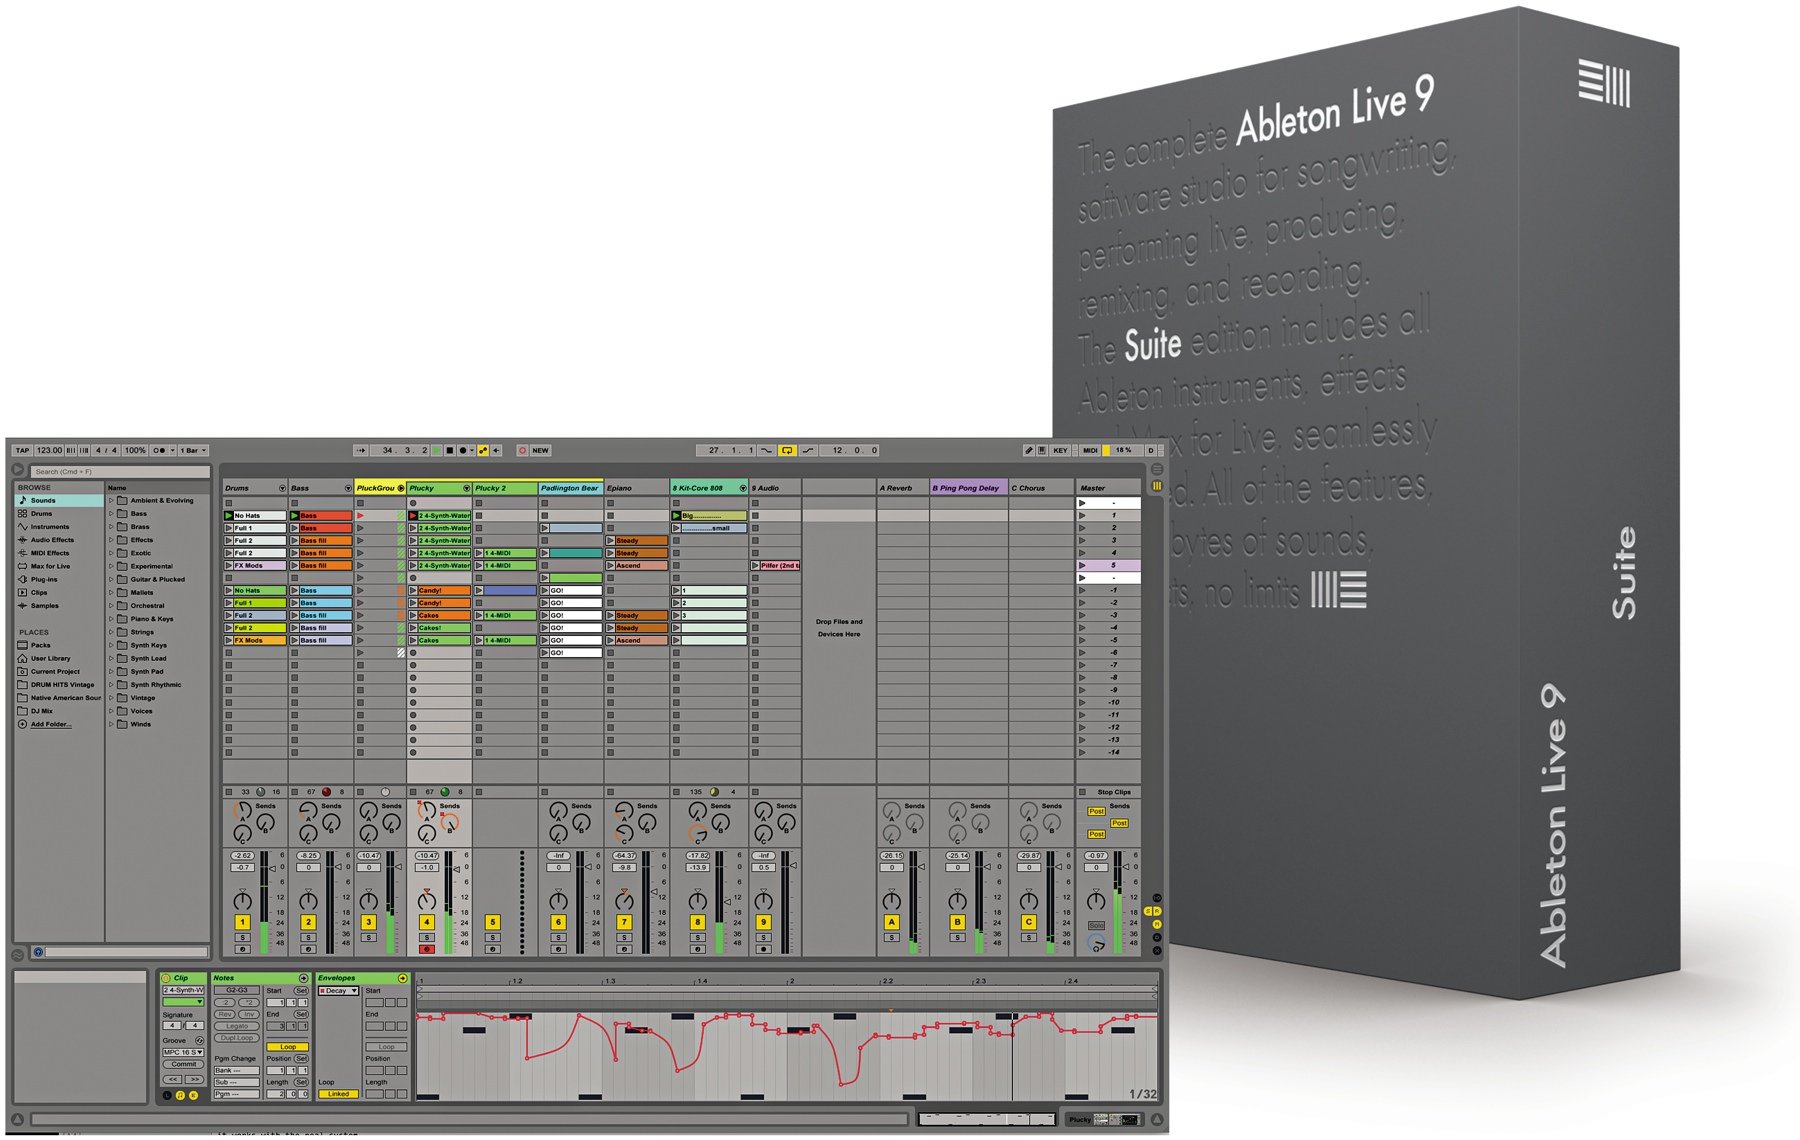Click the Session view selector icon

pyautogui.click(x=1157, y=485)
